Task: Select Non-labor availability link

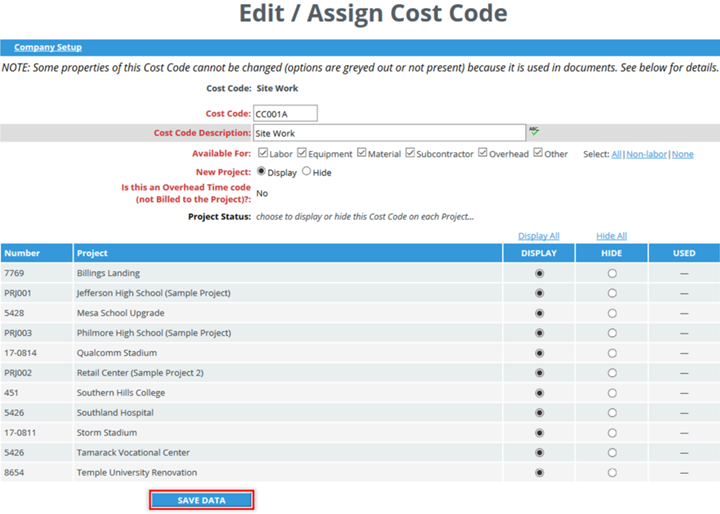Action: (x=647, y=154)
